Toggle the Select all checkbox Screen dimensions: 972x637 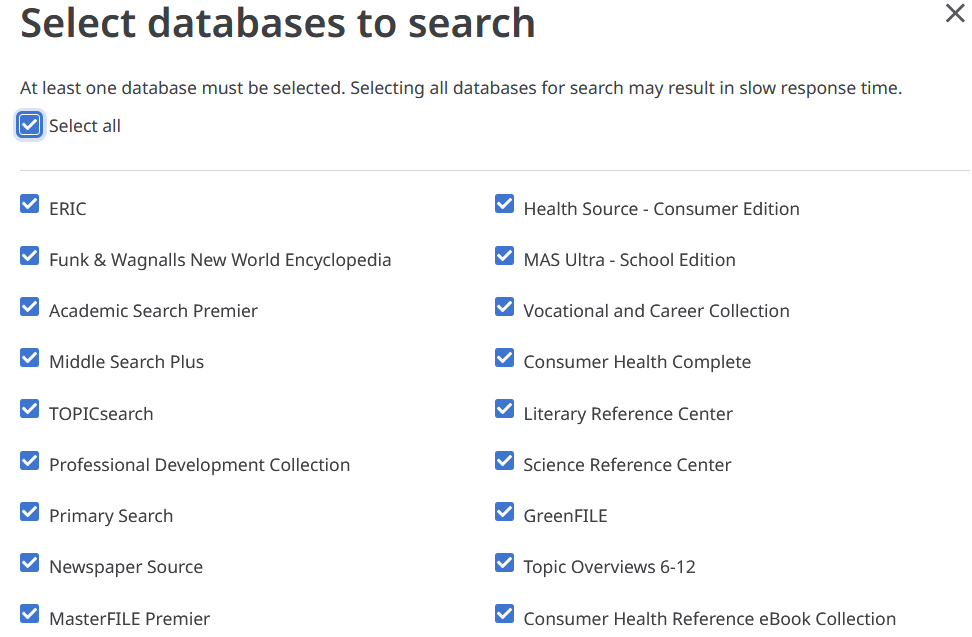point(29,125)
